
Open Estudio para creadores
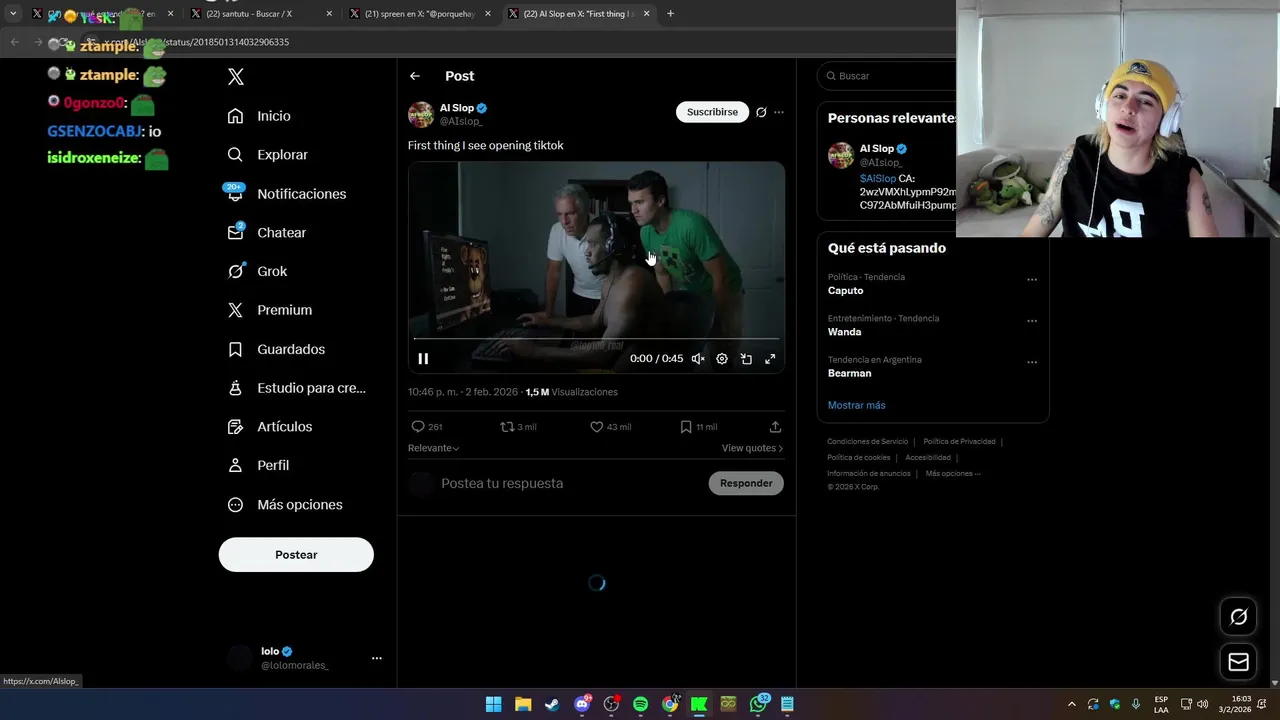tap(296, 388)
